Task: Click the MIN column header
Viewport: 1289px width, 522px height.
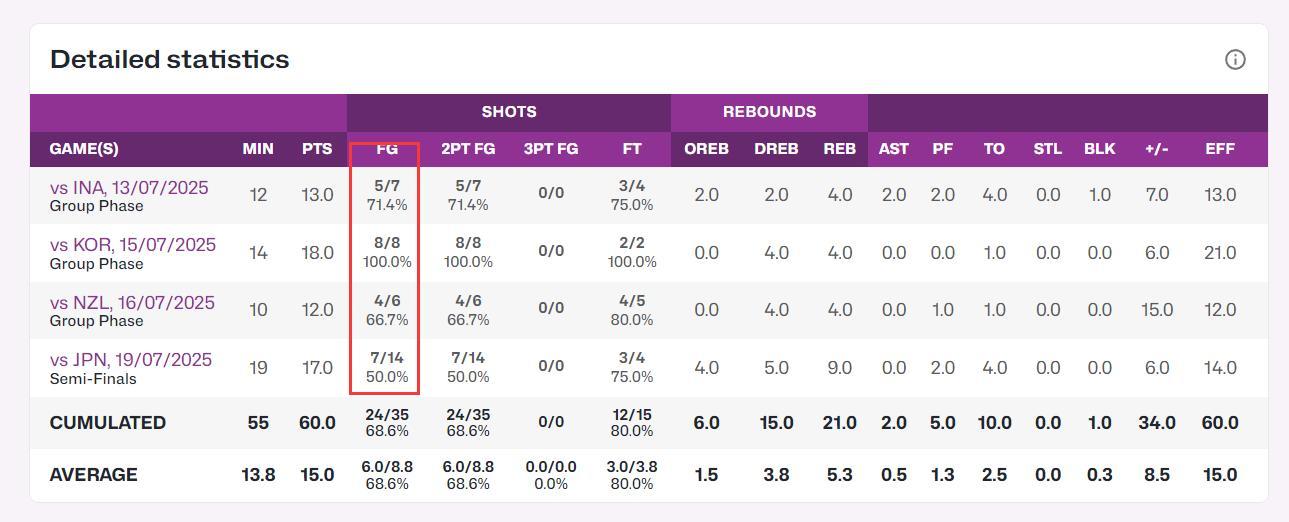Action: coord(258,149)
